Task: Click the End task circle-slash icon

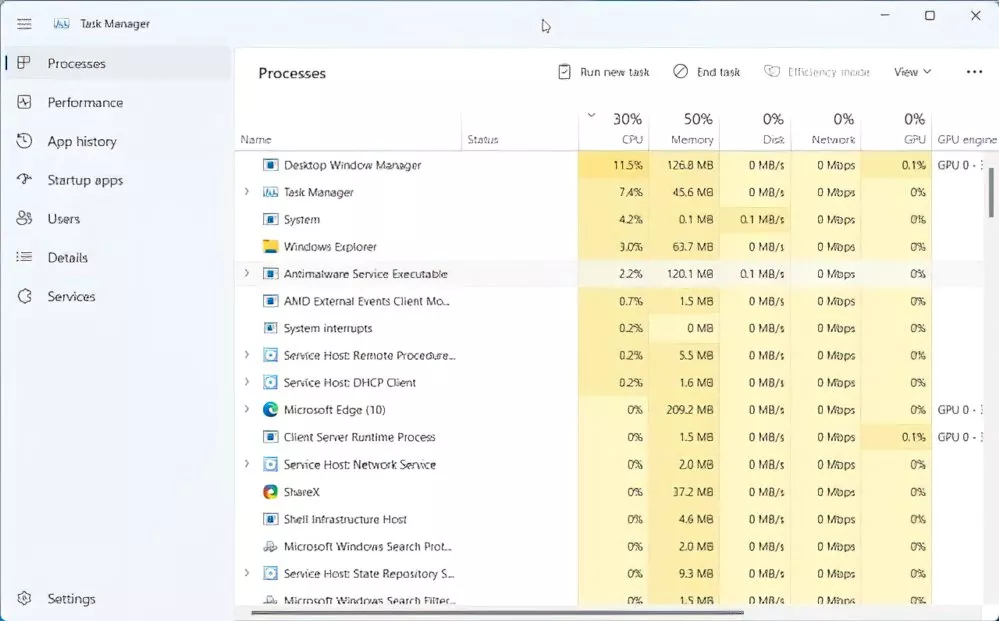Action: click(680, 72)
